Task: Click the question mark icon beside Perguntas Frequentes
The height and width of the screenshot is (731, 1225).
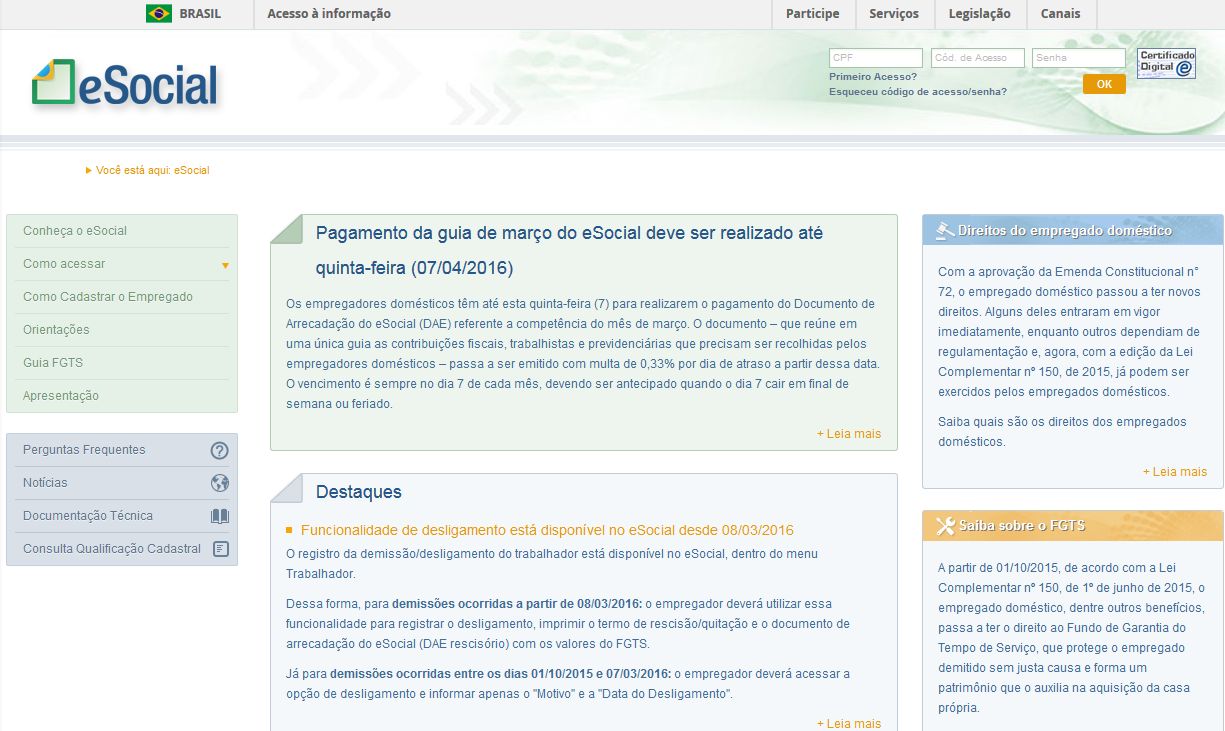Action: click(x=219, y=449)
